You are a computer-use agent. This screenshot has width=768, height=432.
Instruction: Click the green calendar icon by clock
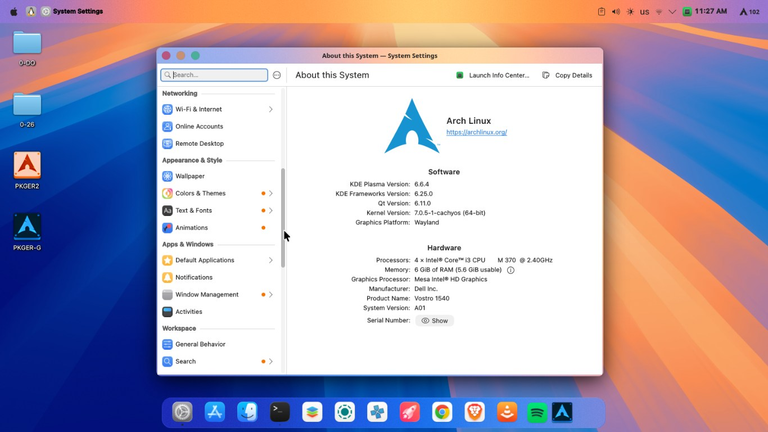point(687,12)
